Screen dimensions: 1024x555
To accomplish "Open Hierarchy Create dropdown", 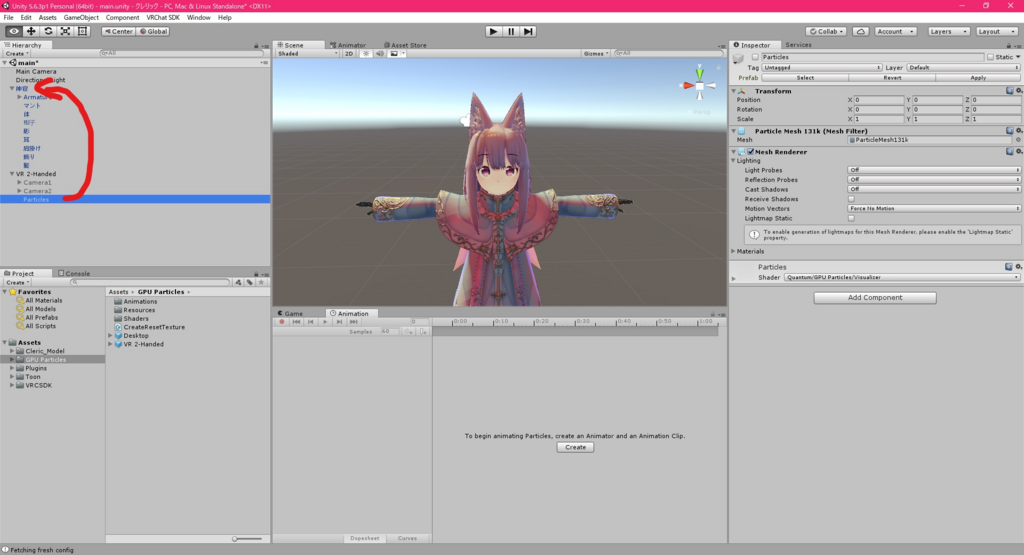I will 17,54.
